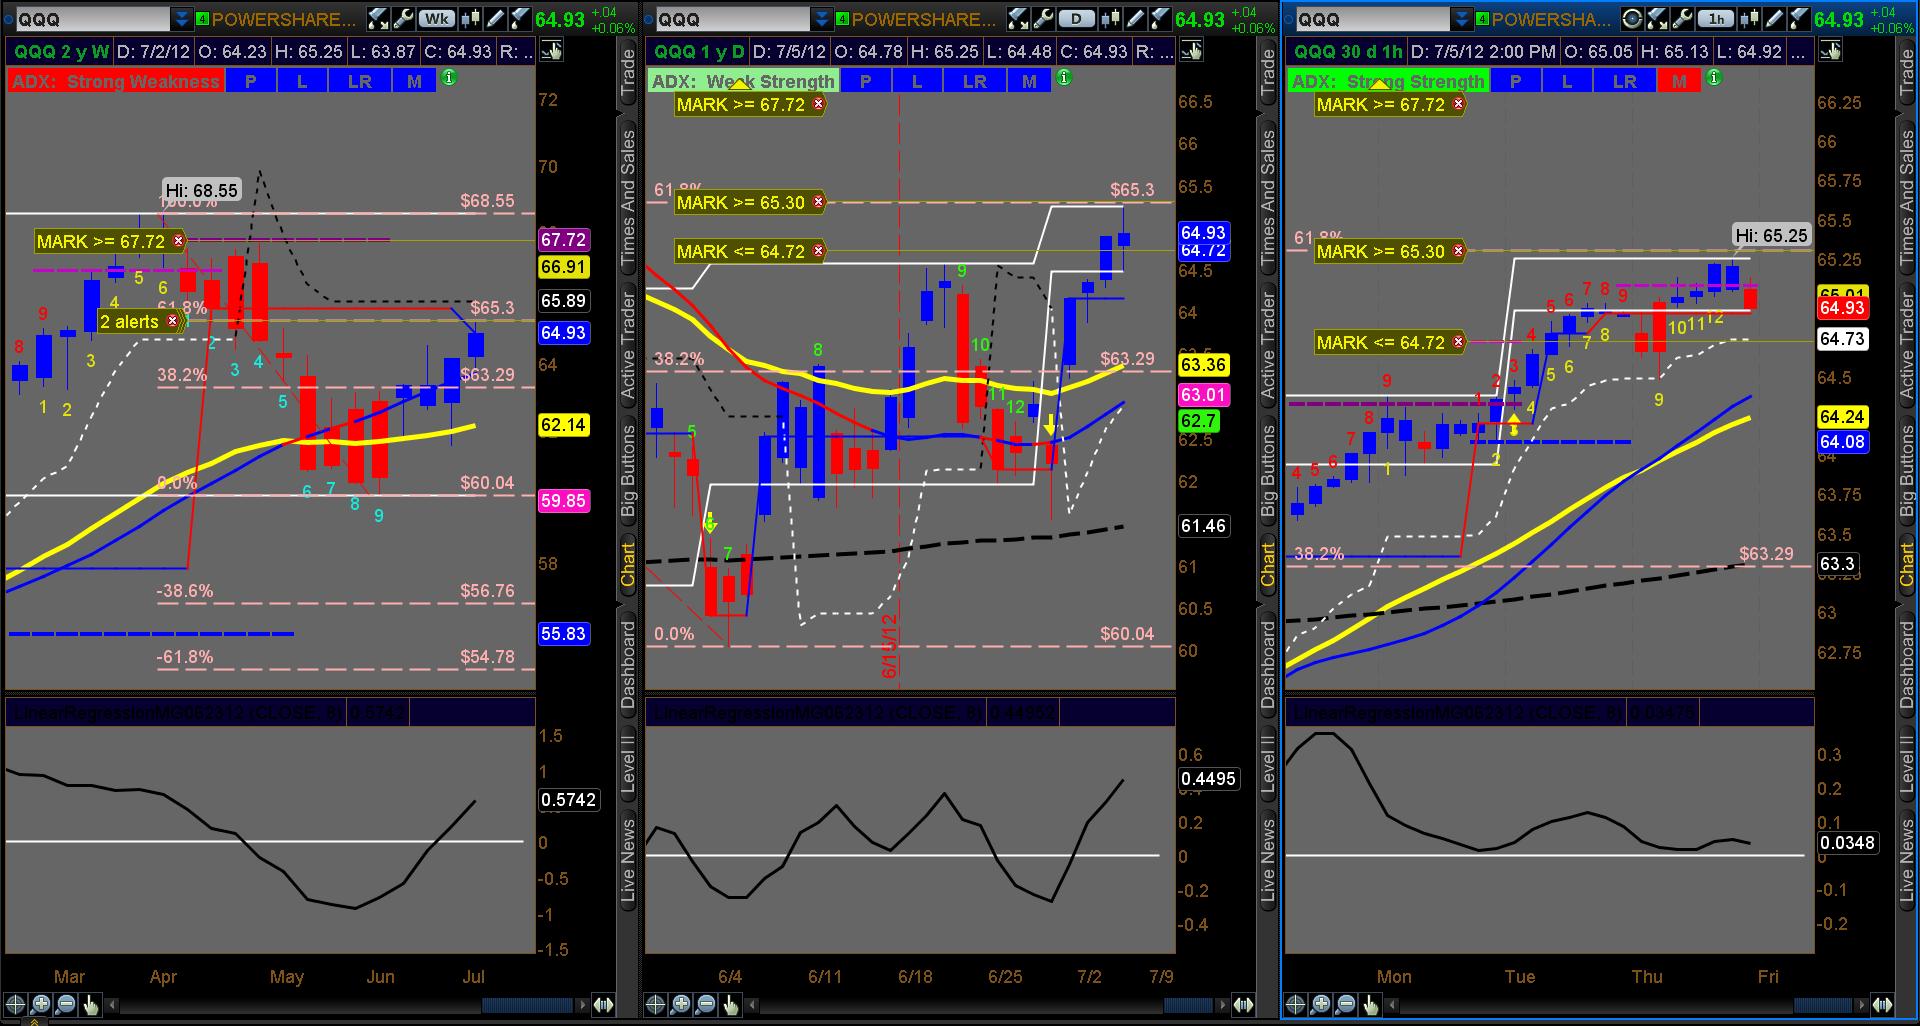Open symbol dropdown arrow in hourly chart
Viewport: 1920px width, 1026px height.
(x=1461, y=18)
